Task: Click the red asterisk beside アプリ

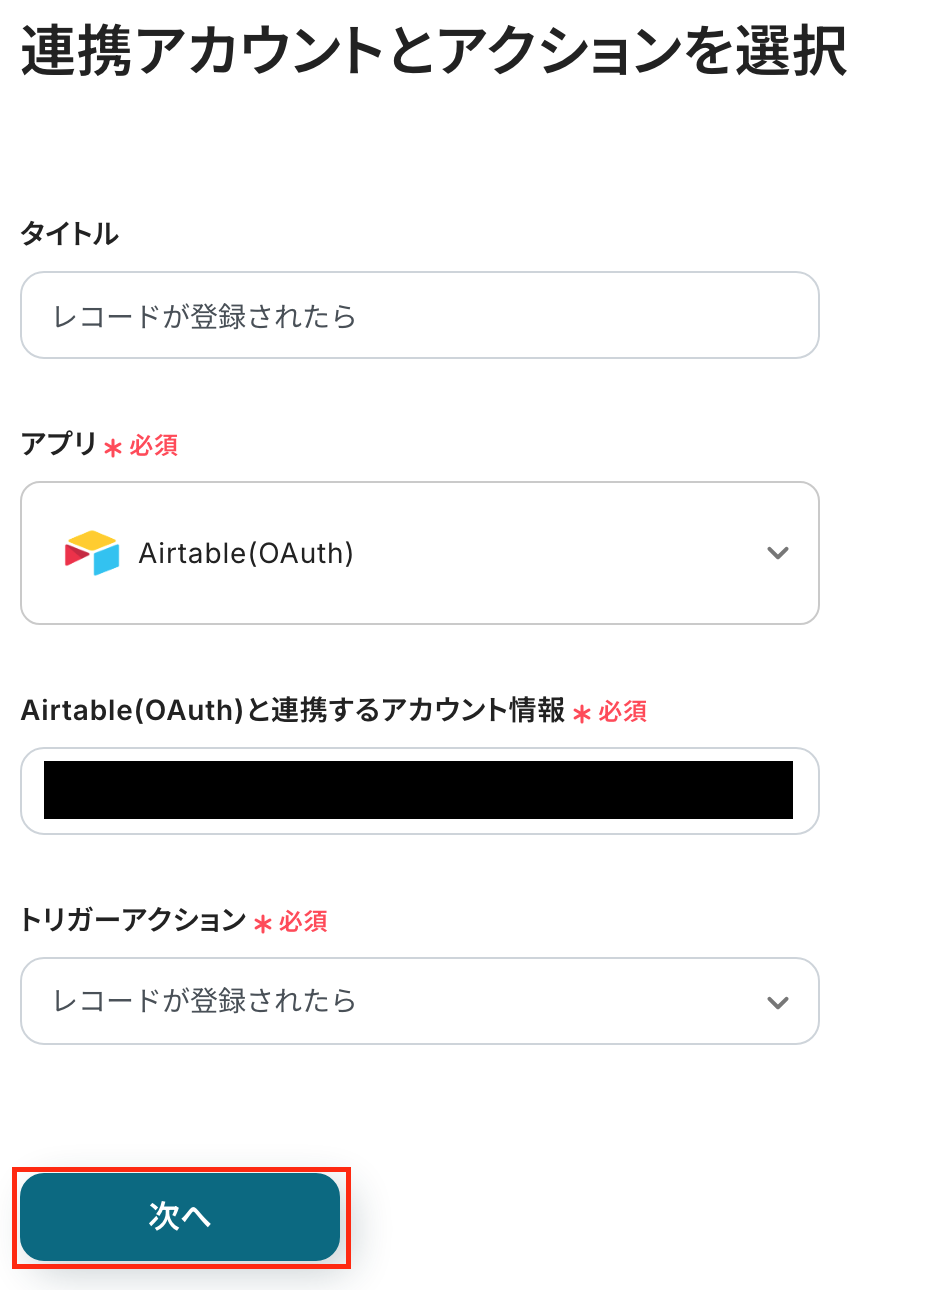Action: click(113, 448)
